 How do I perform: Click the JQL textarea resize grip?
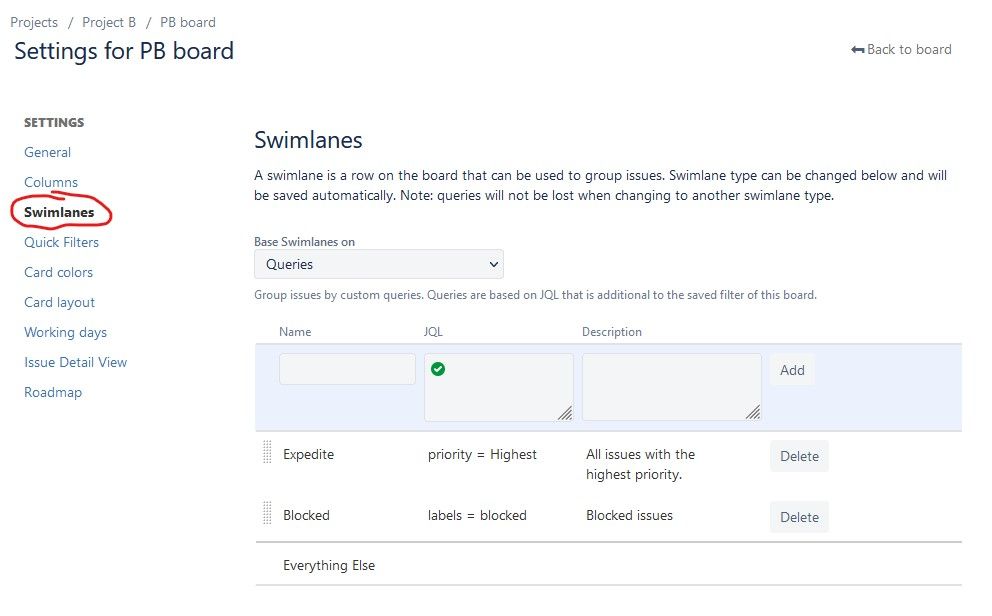(x=565, y=413)
